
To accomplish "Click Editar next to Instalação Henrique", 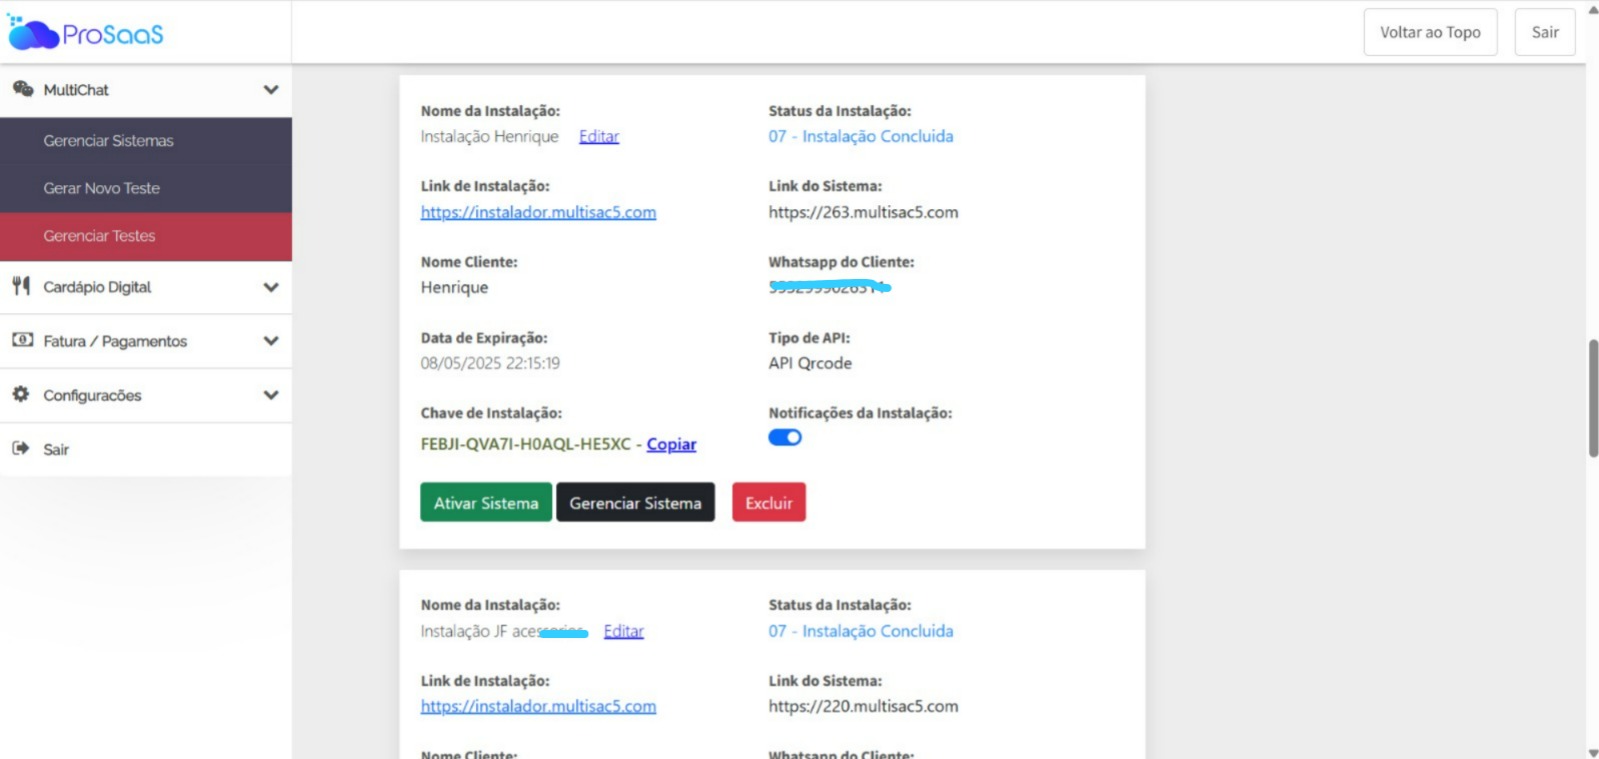I will pyautogui.click(x=599, y=136).
